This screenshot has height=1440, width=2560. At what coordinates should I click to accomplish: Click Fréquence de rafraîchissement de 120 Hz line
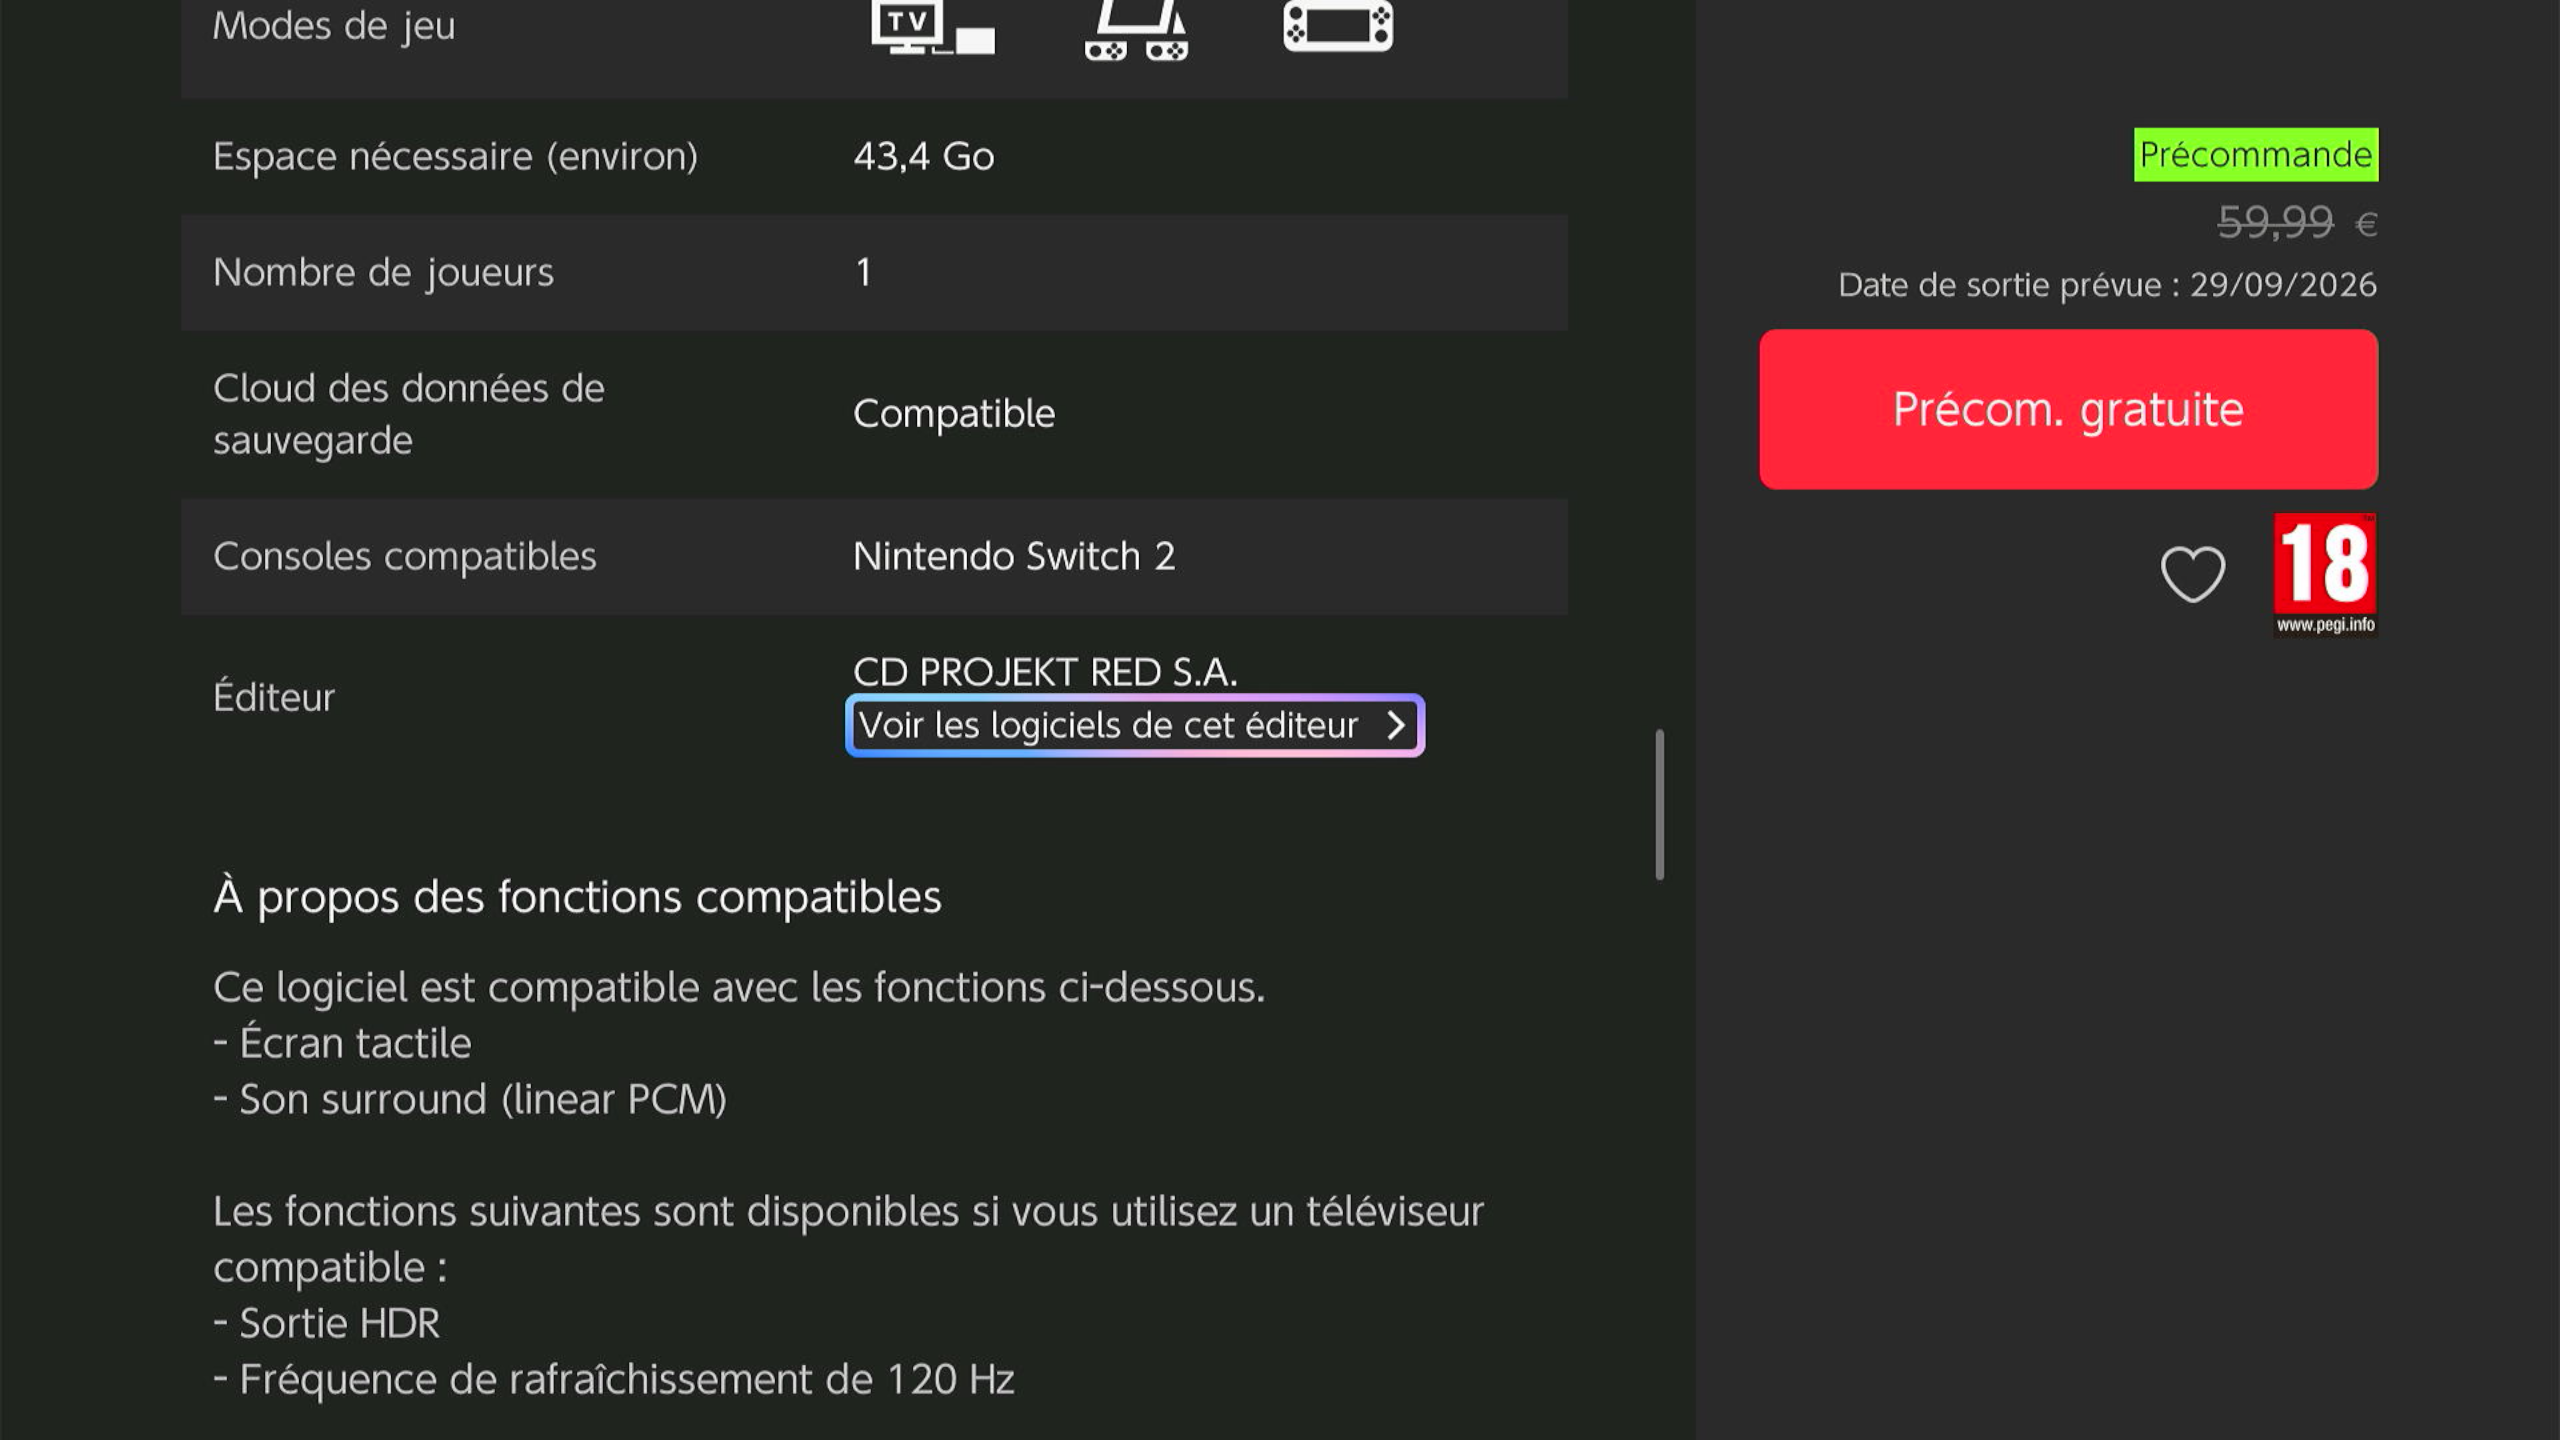(614, 1379)
